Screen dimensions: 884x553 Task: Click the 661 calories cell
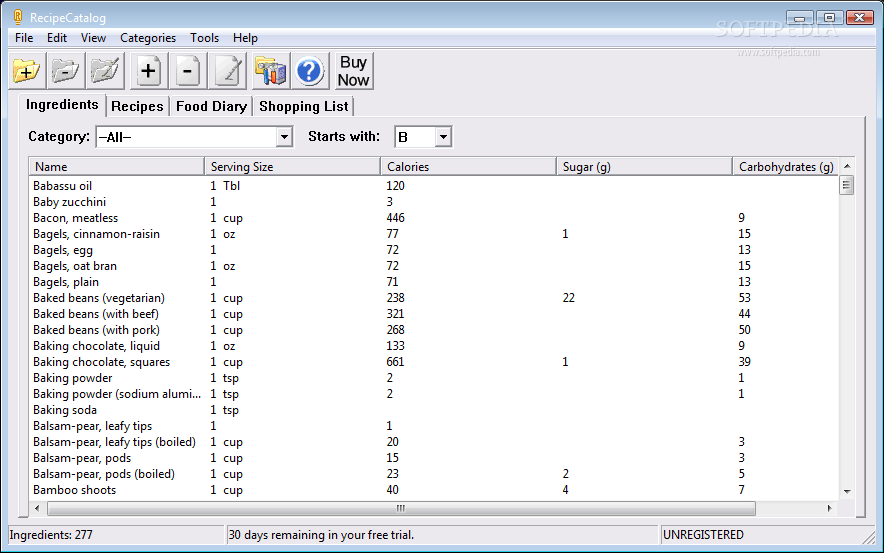coord(395,362)
